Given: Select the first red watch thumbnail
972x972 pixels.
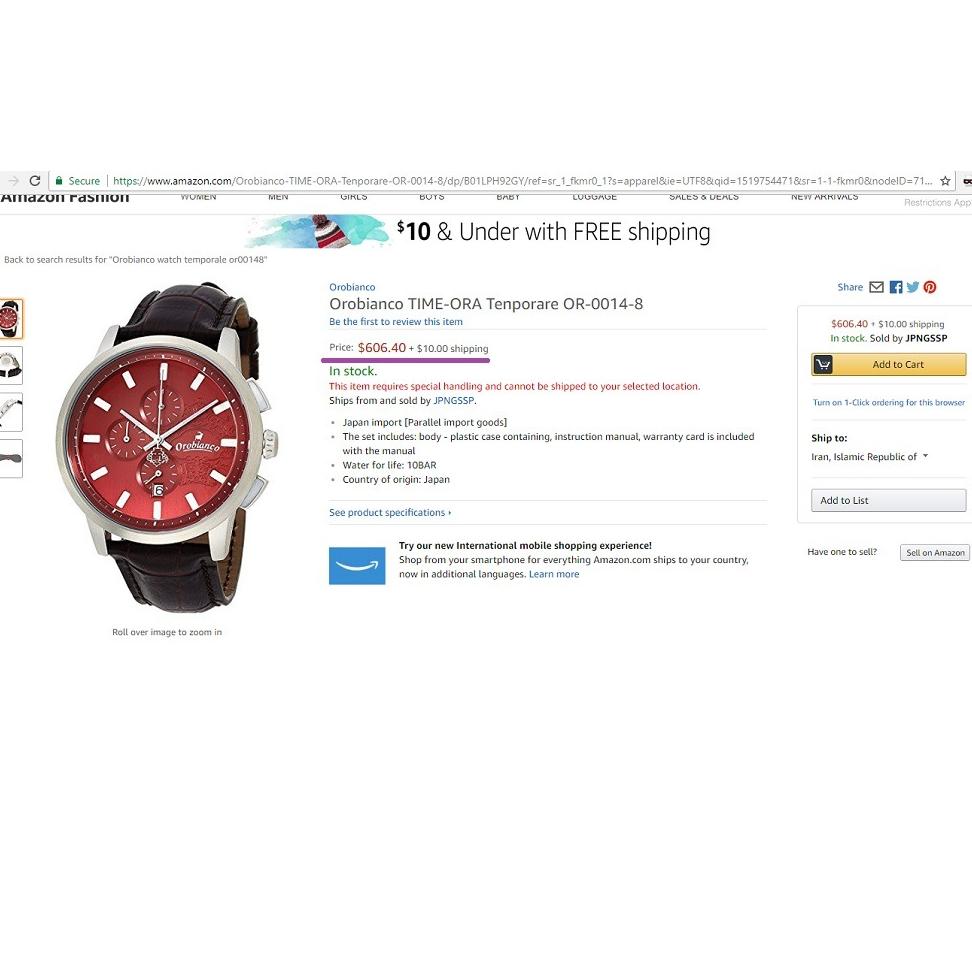Looking at the screenshot, I should click(x=11, y=319).
